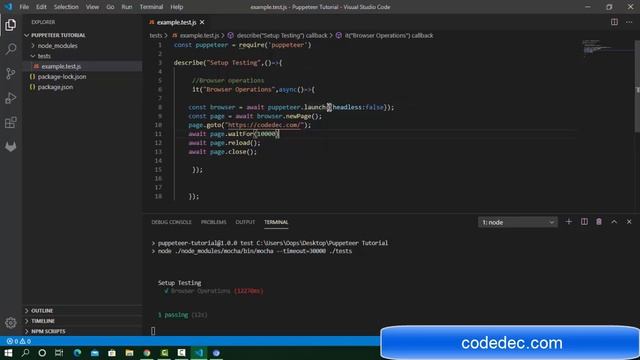The width and height of the screenshot is (640, 360).
Task: Open the GitLab extension icon
Action: [x=11, y=147]
